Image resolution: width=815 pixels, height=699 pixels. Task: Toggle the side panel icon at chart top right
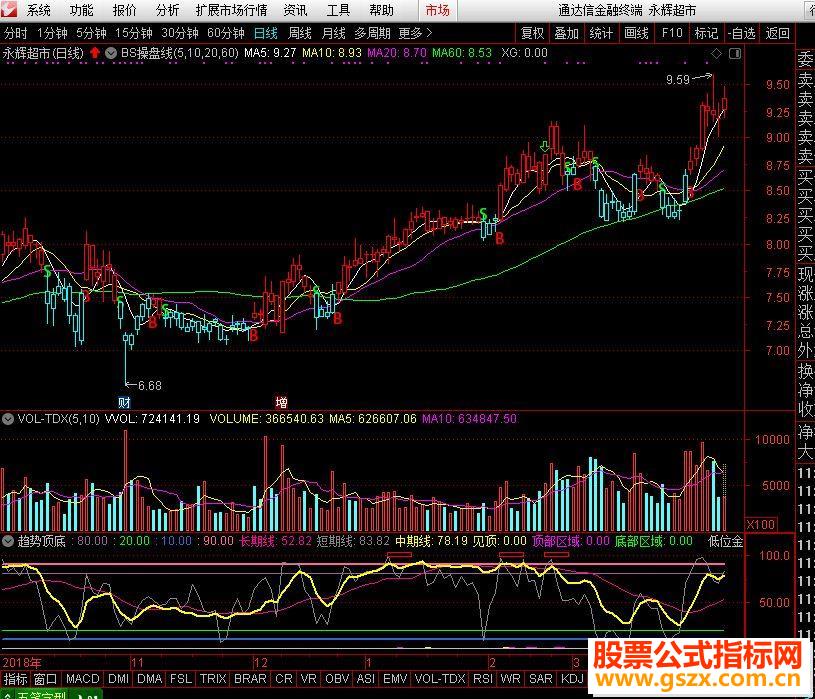point(735,53)
